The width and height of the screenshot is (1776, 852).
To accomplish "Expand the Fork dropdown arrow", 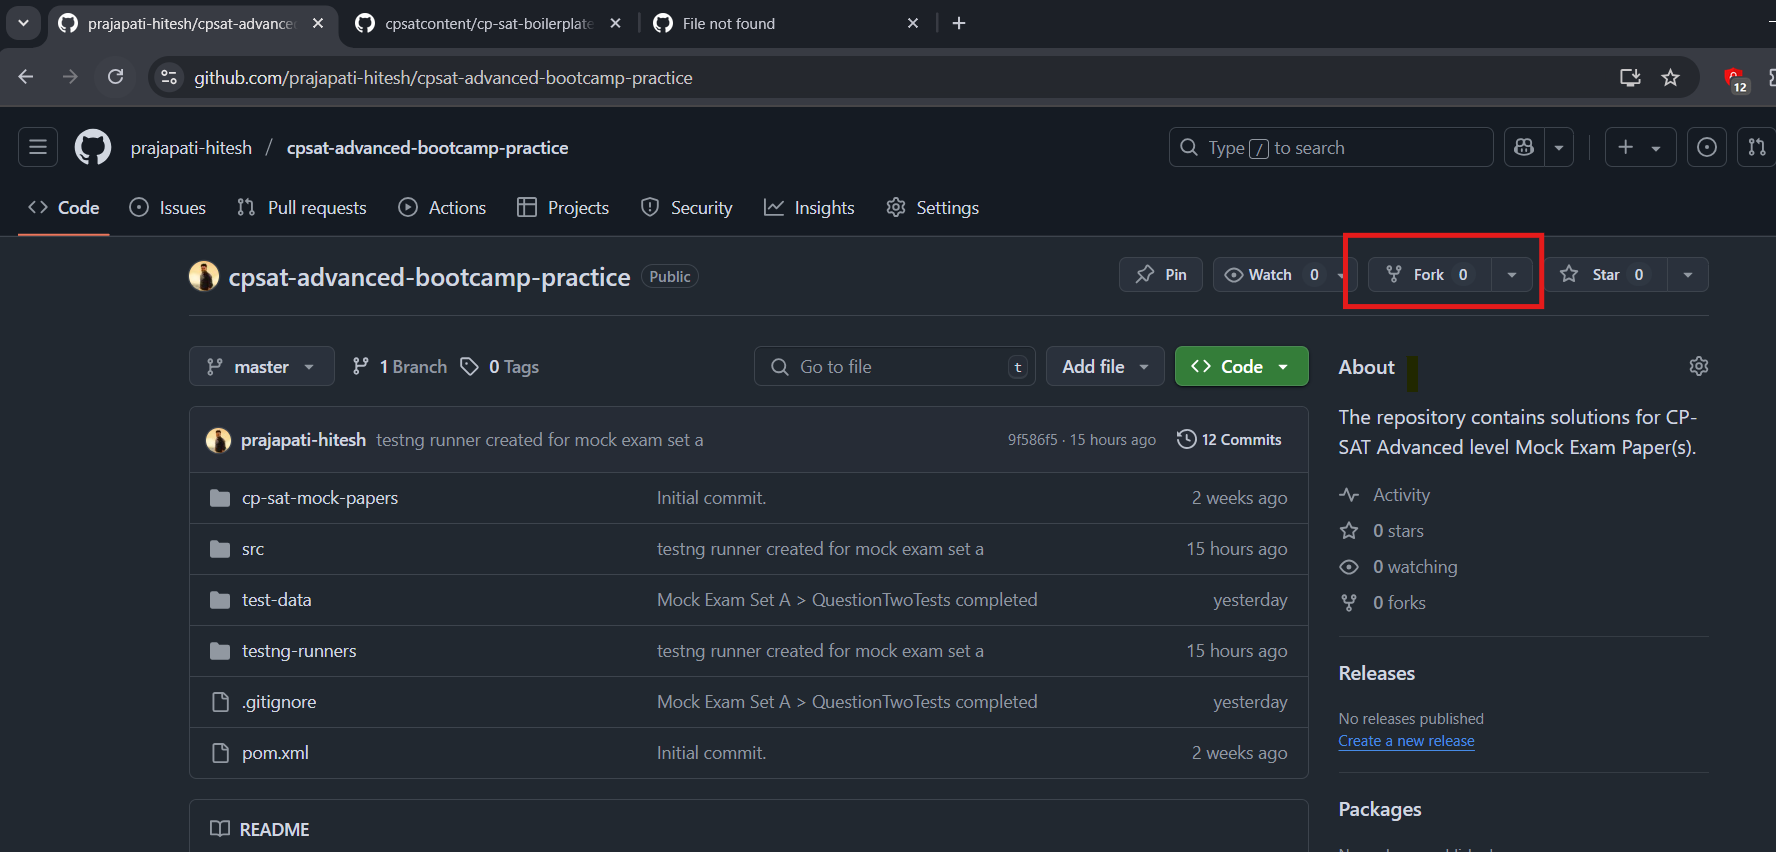I will pos(1512,275).
